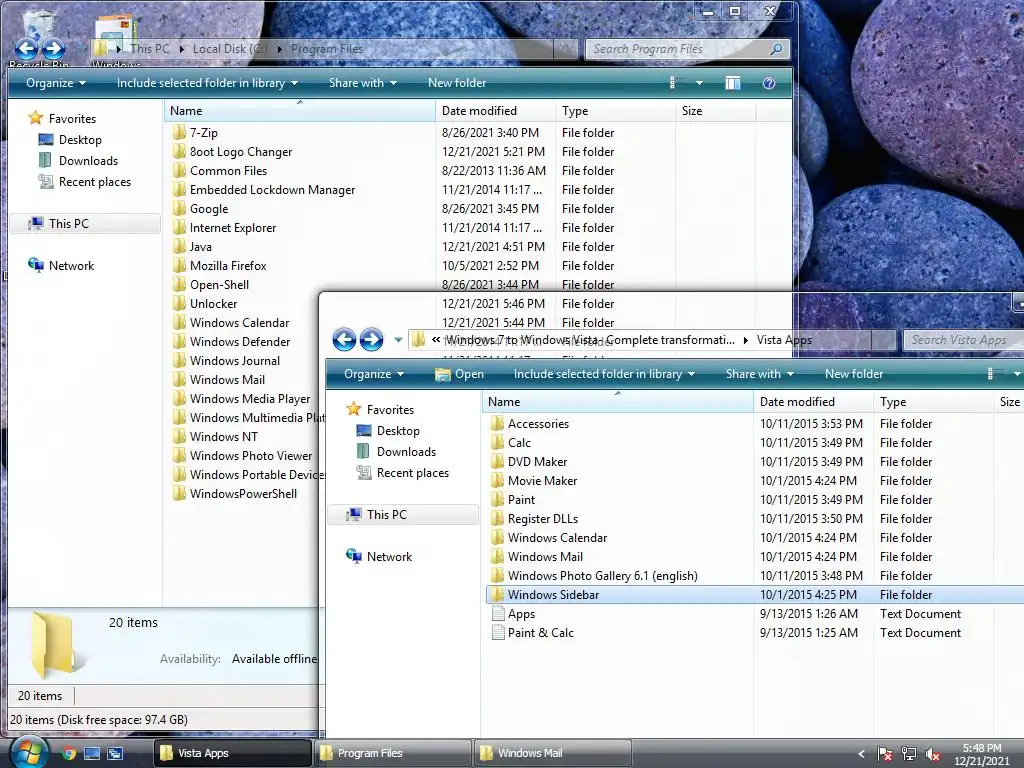
Task: Sort by Name column in Program Files
Action: click(x=299, y=111)
